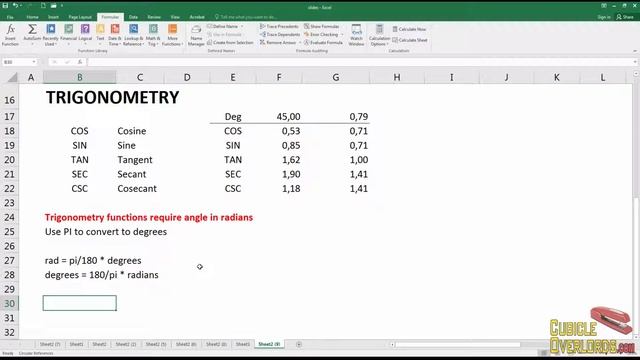640x360 pixels.
Task: Switch to the Insert ribbon tab
Action: [x=53, y=17]
